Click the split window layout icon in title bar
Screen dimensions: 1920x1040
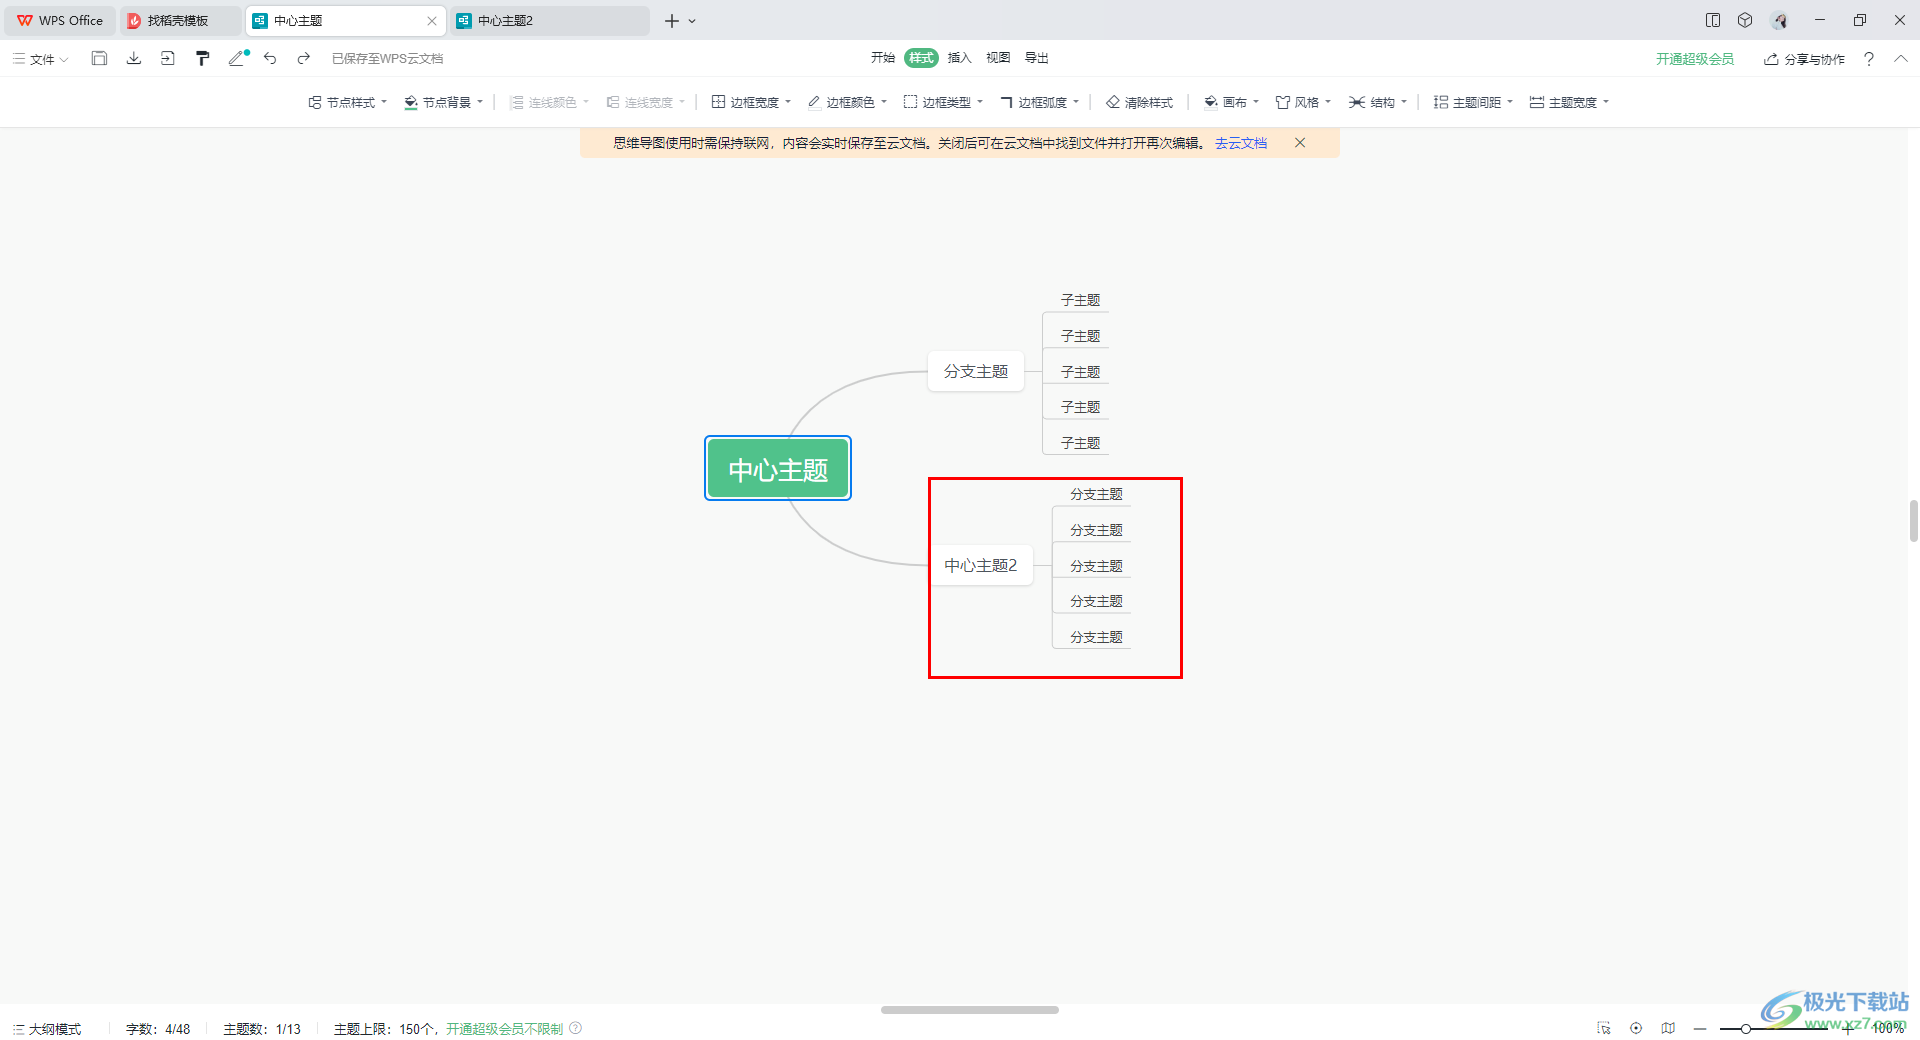tap(1713, 20)
